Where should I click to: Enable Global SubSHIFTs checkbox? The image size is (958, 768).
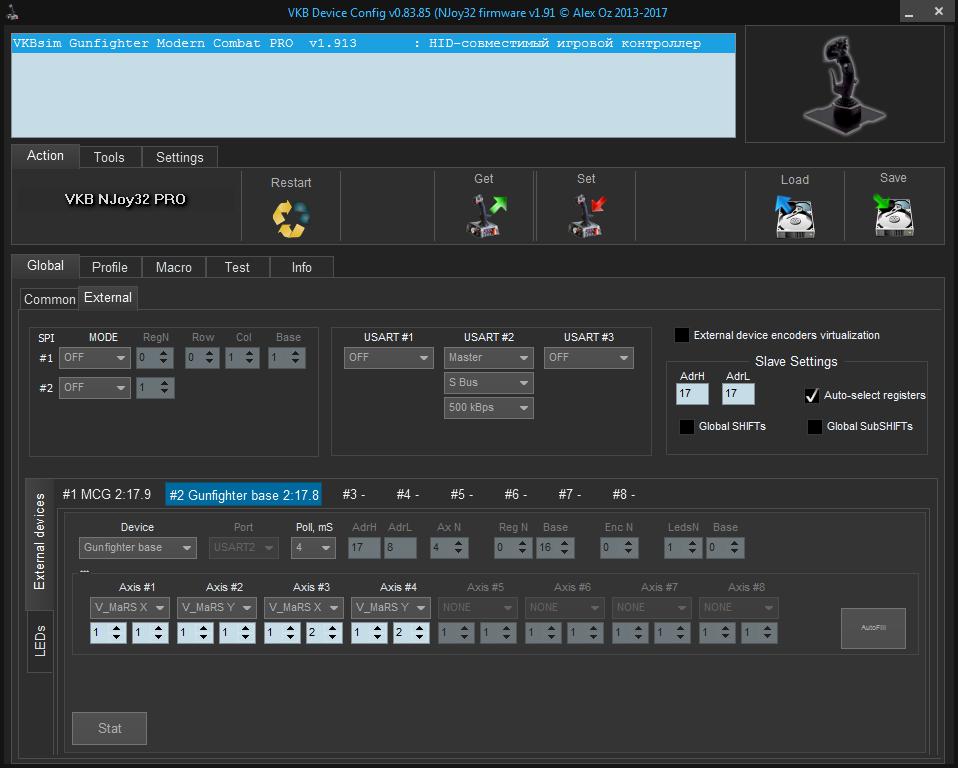pos(814,426)
